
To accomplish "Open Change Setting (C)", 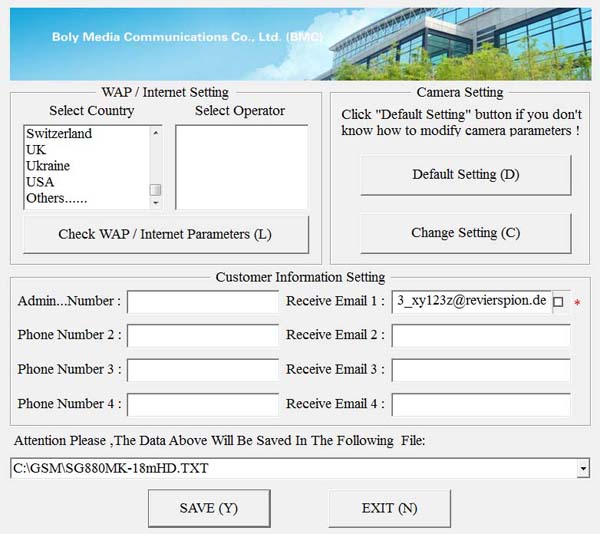I will [x=465, y=233].
